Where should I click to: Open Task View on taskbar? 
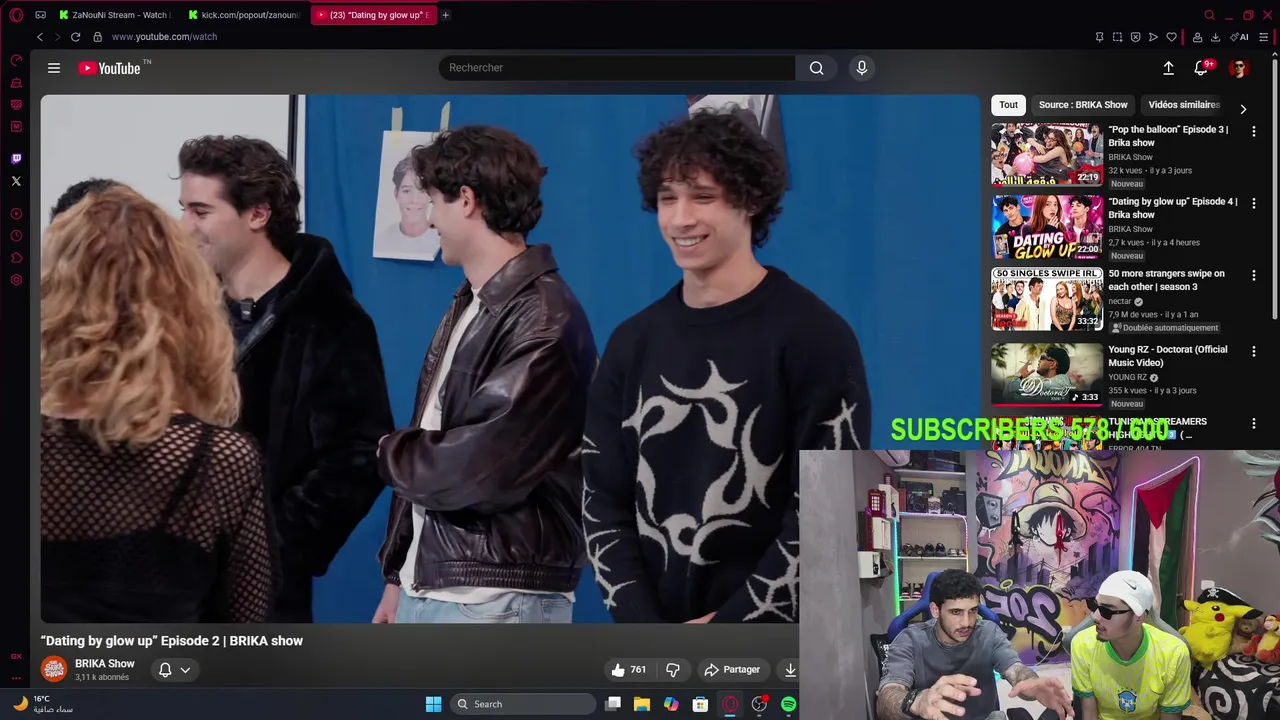coord(613,704)
